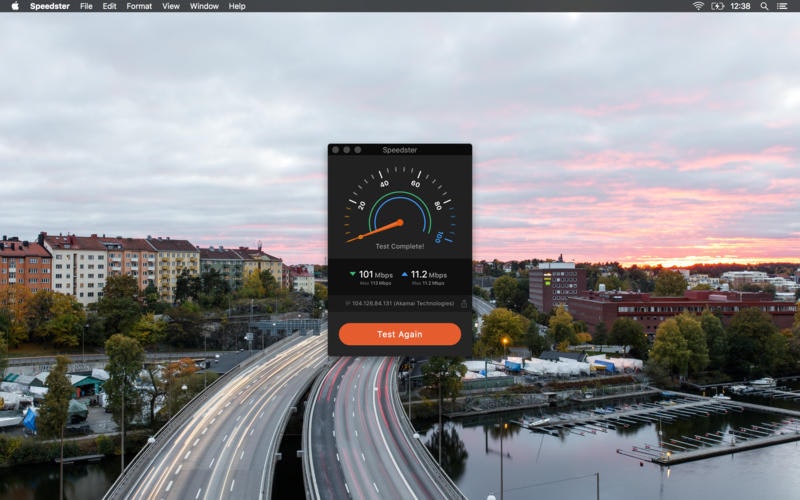Open the Notification Center list icon
The image size is (800, 500).
tap(782, 6)
